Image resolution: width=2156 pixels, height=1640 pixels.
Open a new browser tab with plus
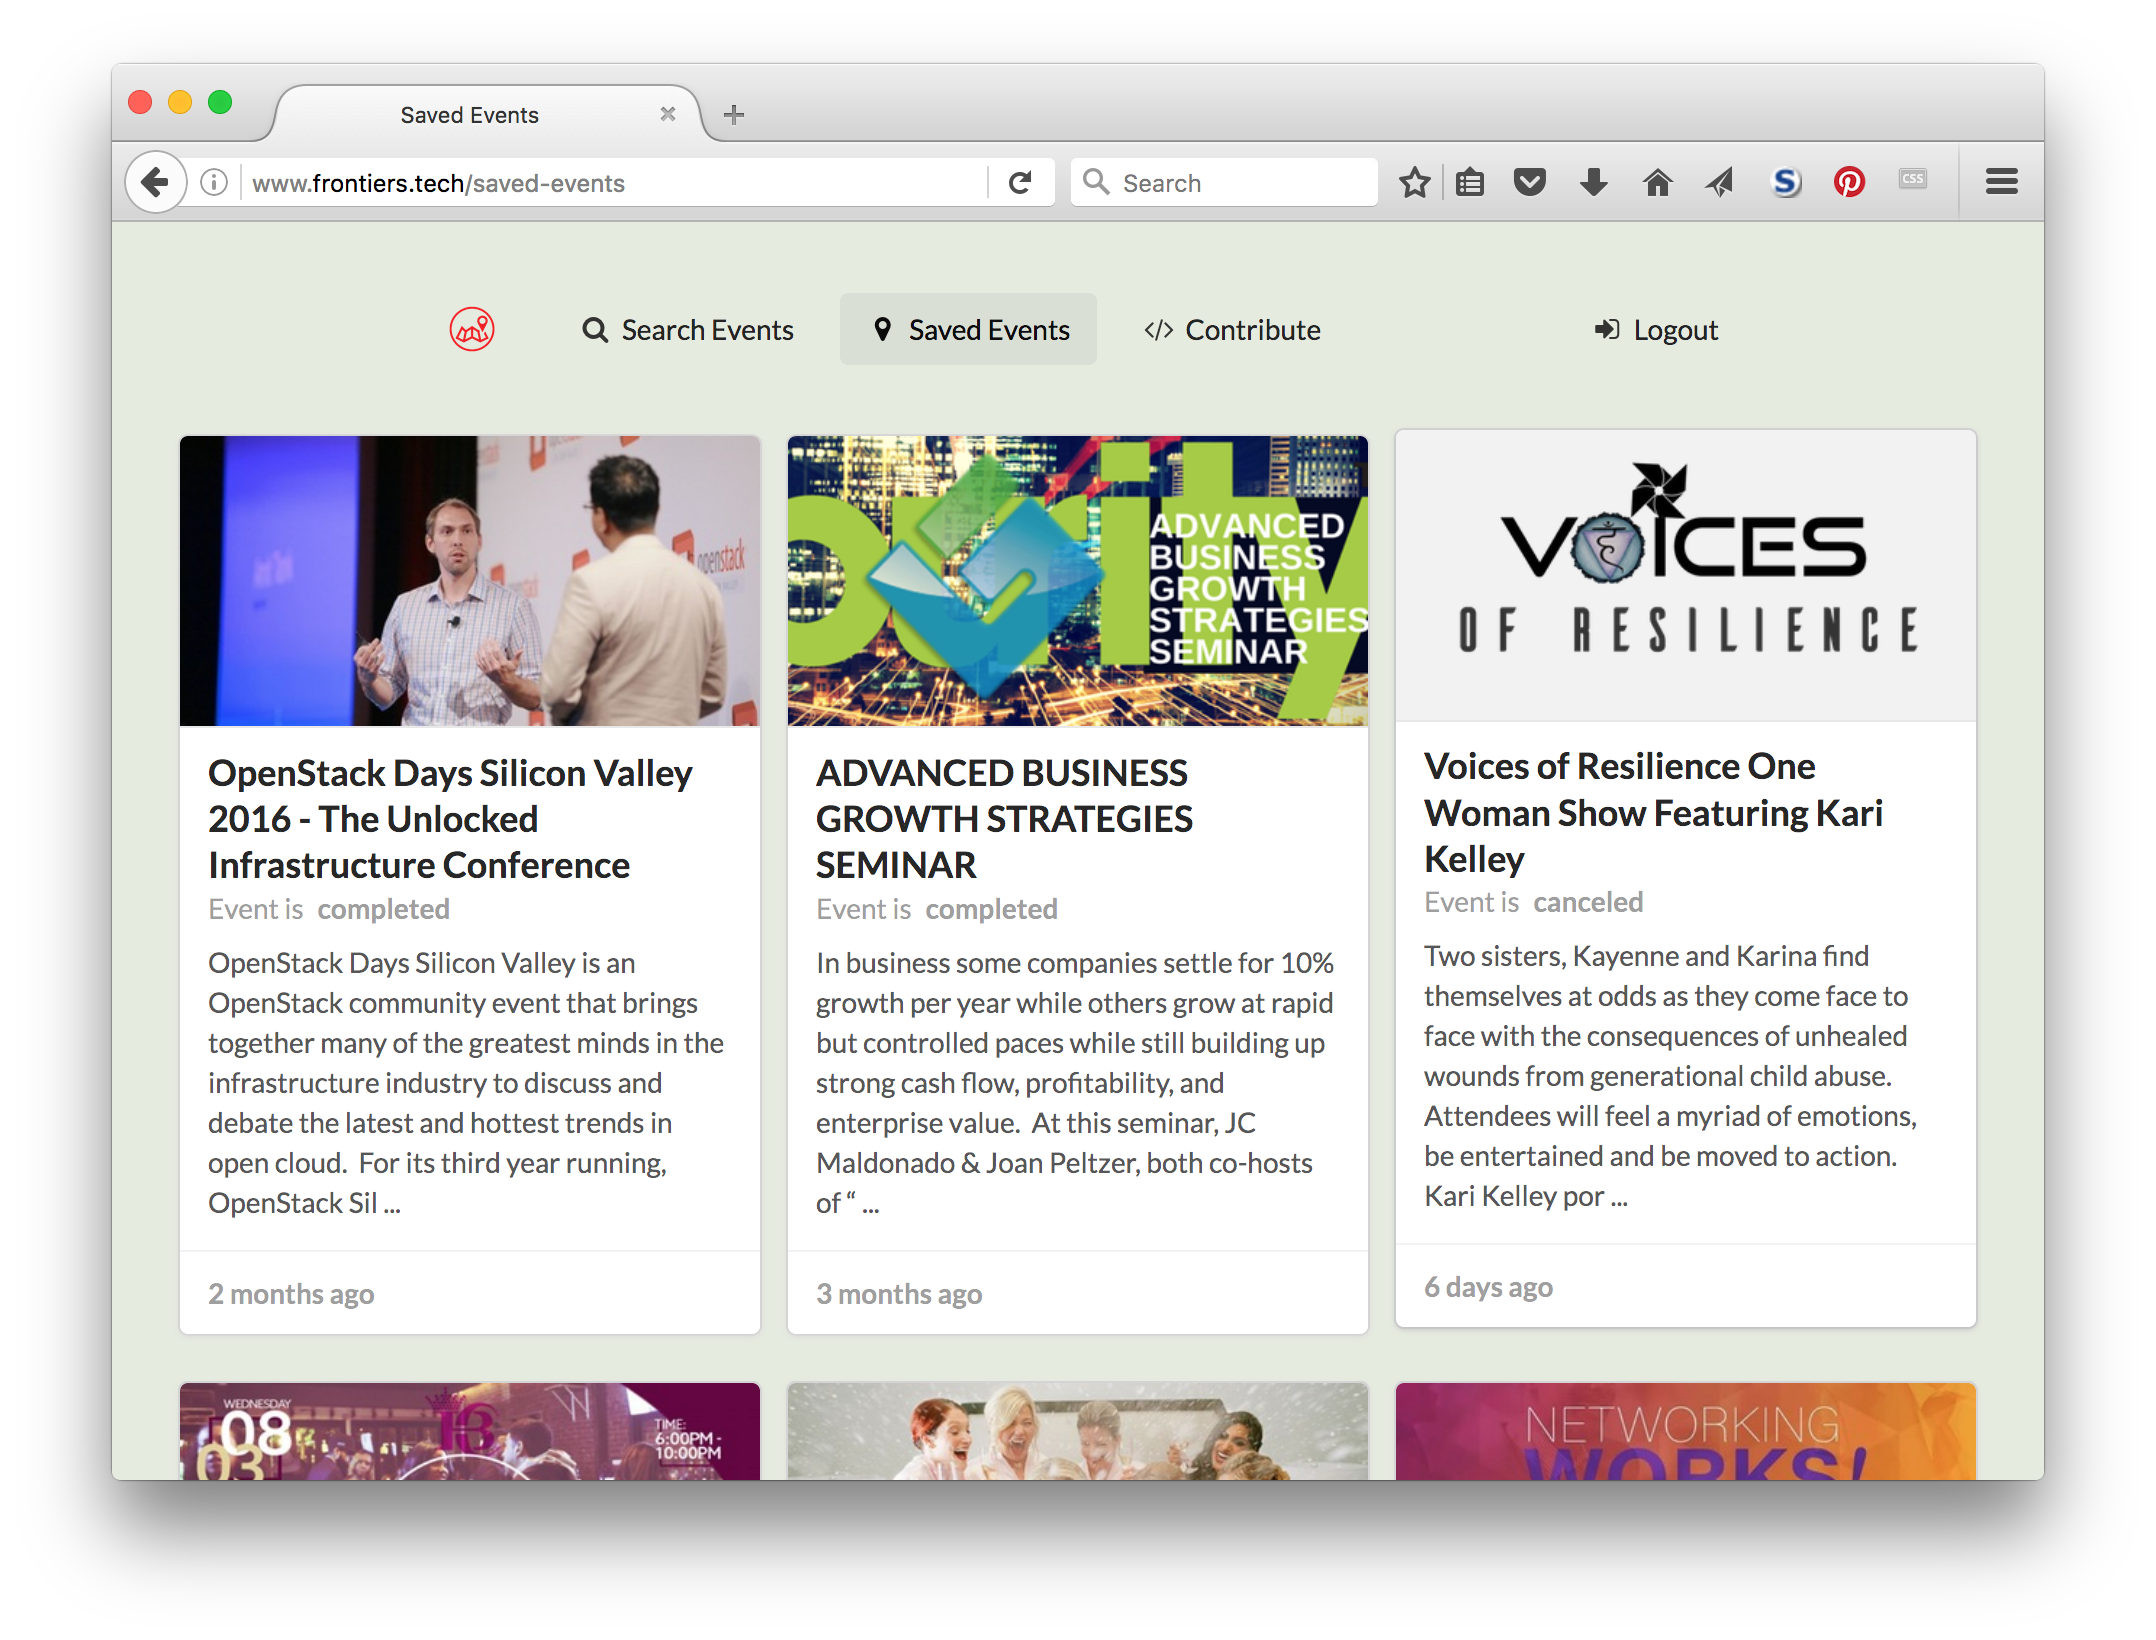point(734,115)
